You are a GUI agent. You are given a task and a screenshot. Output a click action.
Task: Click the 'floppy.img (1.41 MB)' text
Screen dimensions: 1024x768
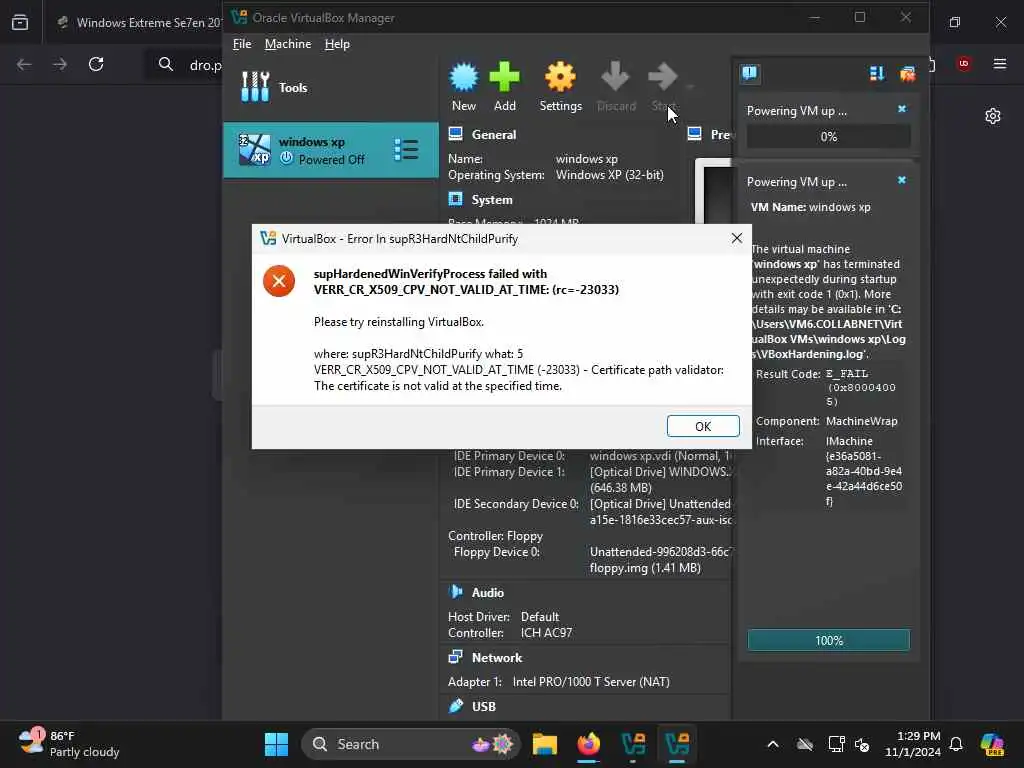tap(645, 568)
